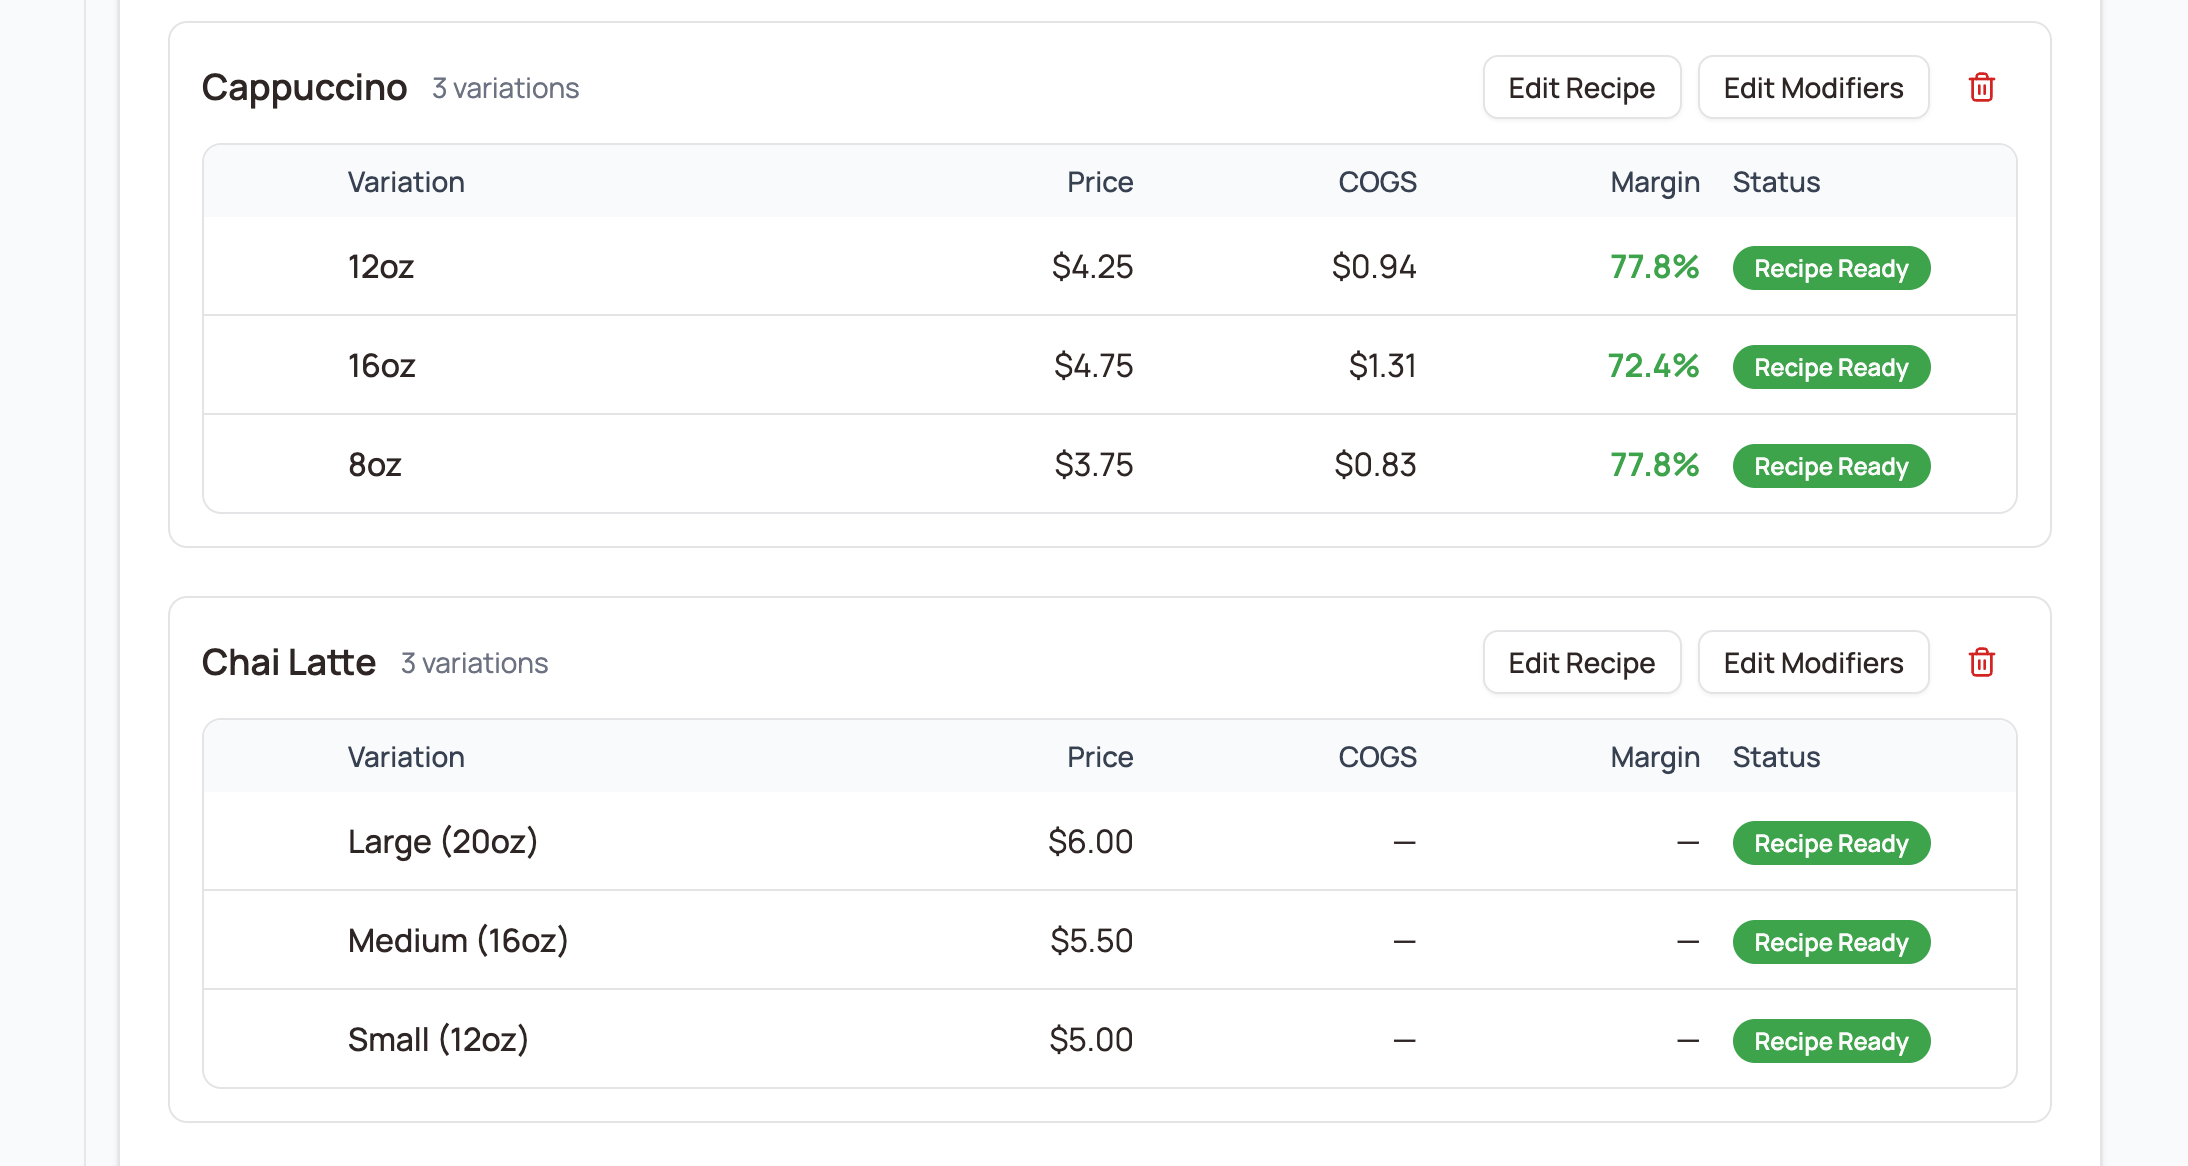
Task: Click the 3 variations label beside Chai Latte
Action: click(x=473, y=663)
